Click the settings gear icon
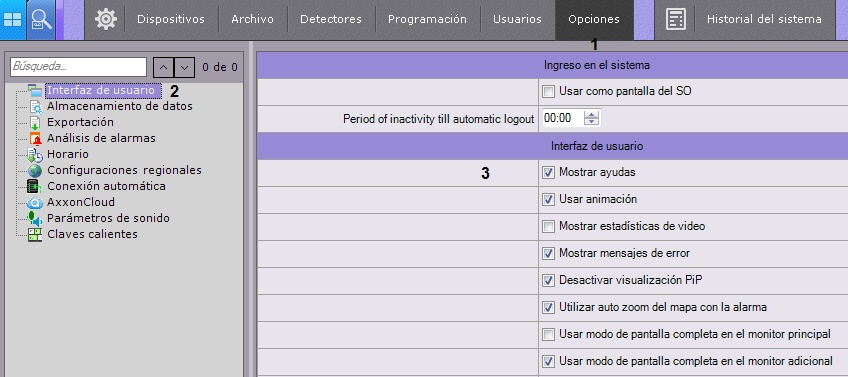Image resolution: width=848 pixels, height=377 pixels. click(105, 19)
